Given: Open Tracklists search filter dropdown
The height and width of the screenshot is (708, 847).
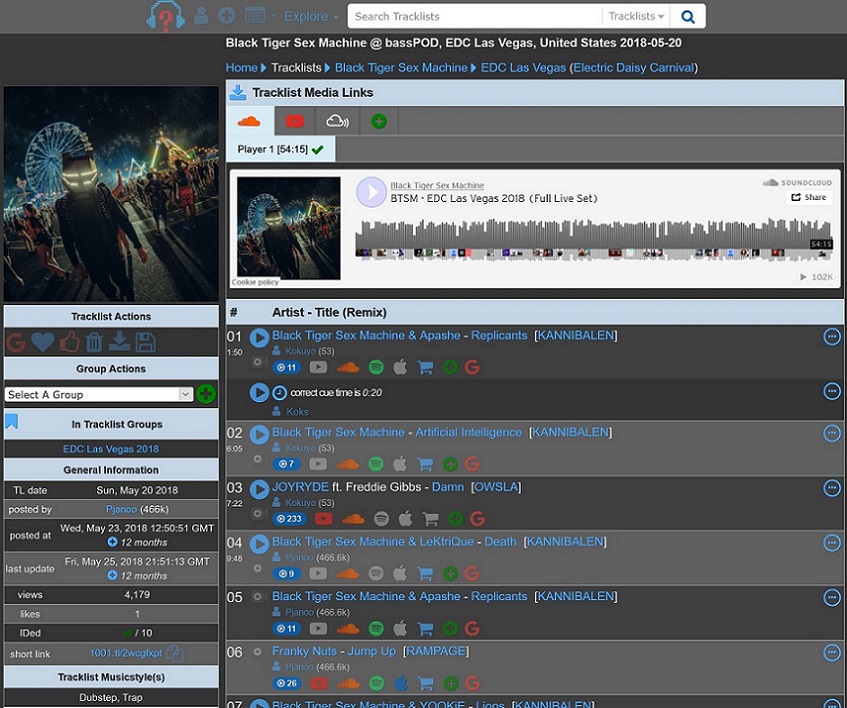Looking at the screenshot, I should coord(636,16).
